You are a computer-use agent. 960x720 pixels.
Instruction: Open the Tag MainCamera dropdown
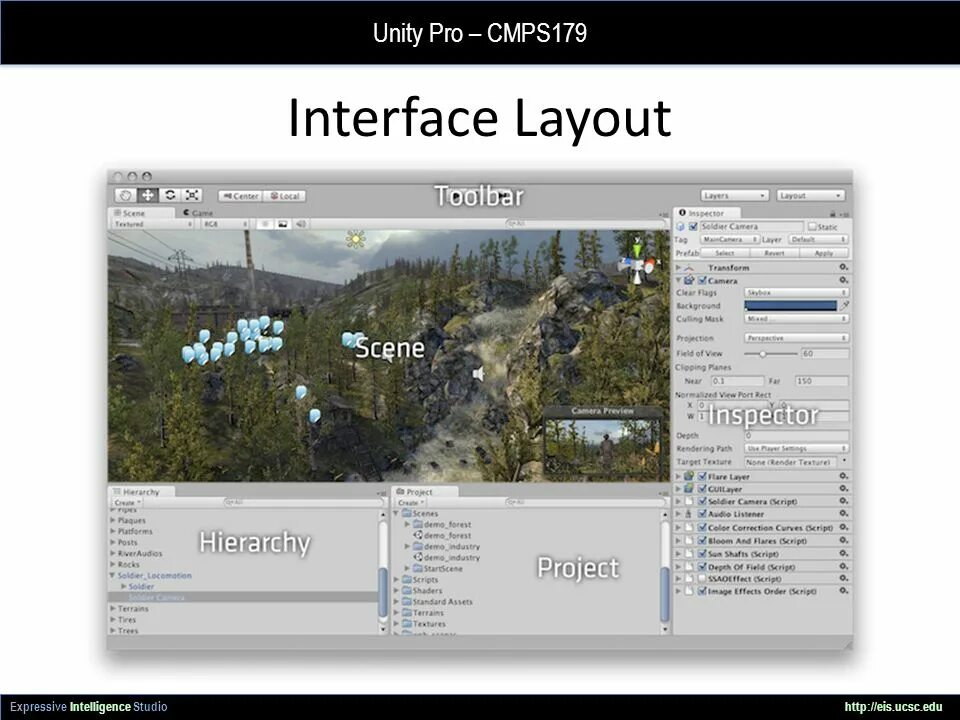pyautogui.click(x=730, y=239)
